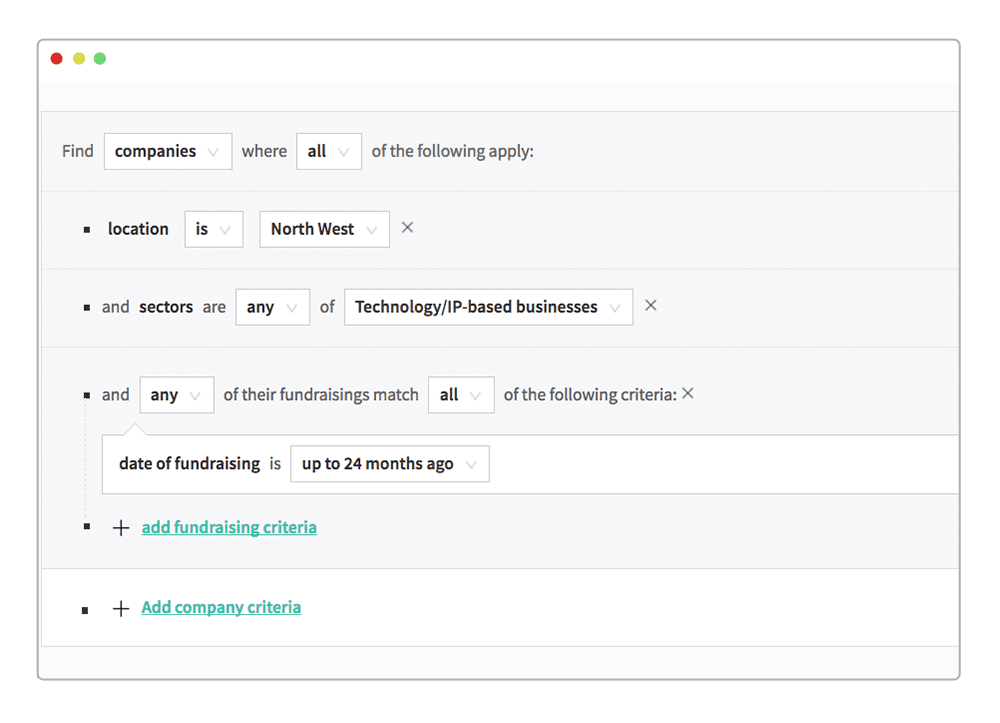
Task: Open the up to 24 months ago dropdown
Action: [x=390, y=464]
